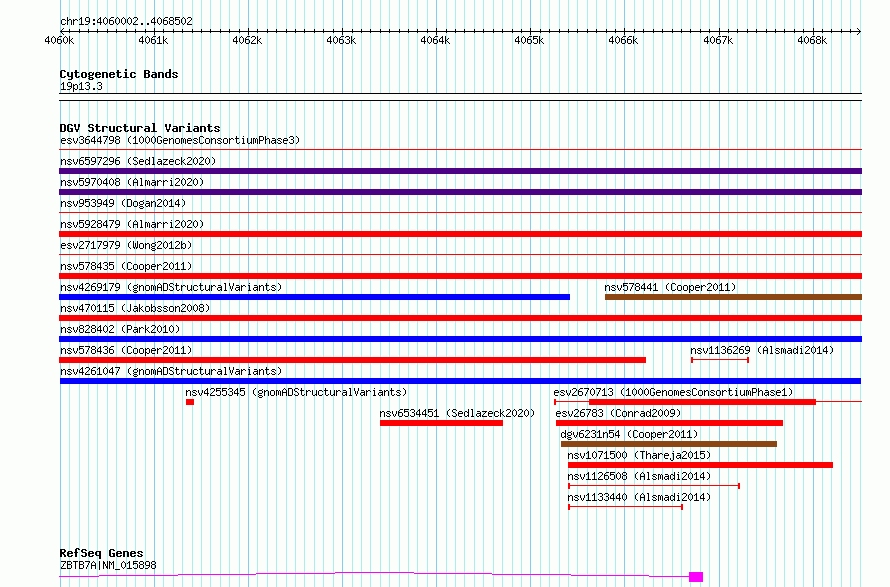Image resolution: width=890 pixels, height=587 pixels.
Task: Select the esv26783 Conrad2009 red bar
Action: (669, 423)
